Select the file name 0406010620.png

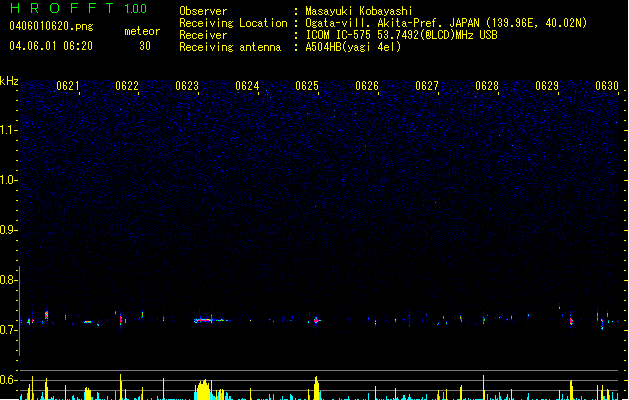(x=51, y=26)
